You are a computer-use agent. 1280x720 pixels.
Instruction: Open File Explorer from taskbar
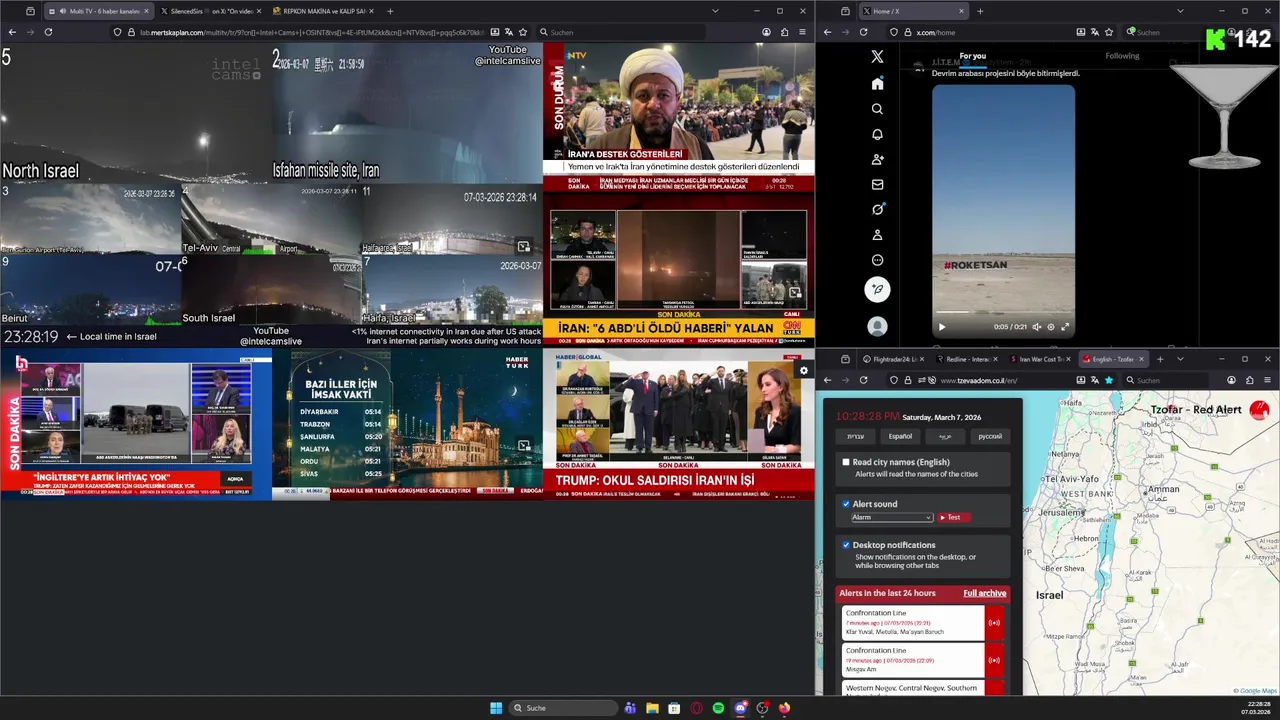[x=652, y=708]
